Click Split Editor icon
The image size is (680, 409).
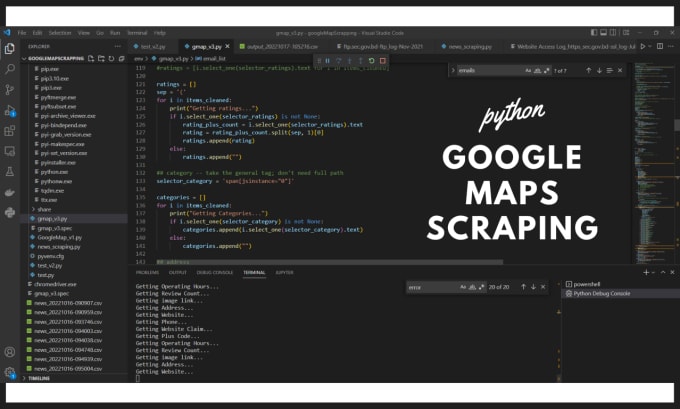click(x=660, y=46)
